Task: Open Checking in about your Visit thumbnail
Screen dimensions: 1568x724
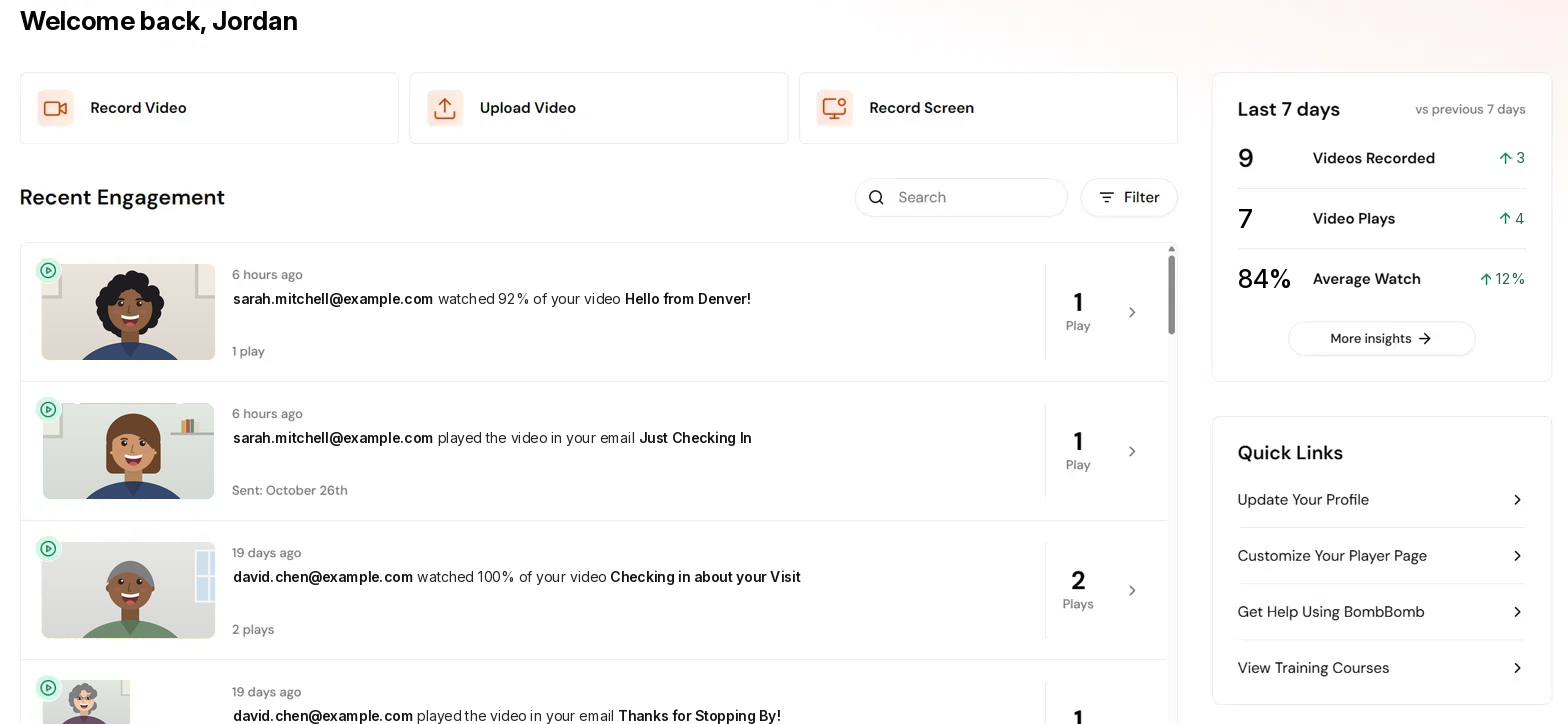Action: click(128, 590)
